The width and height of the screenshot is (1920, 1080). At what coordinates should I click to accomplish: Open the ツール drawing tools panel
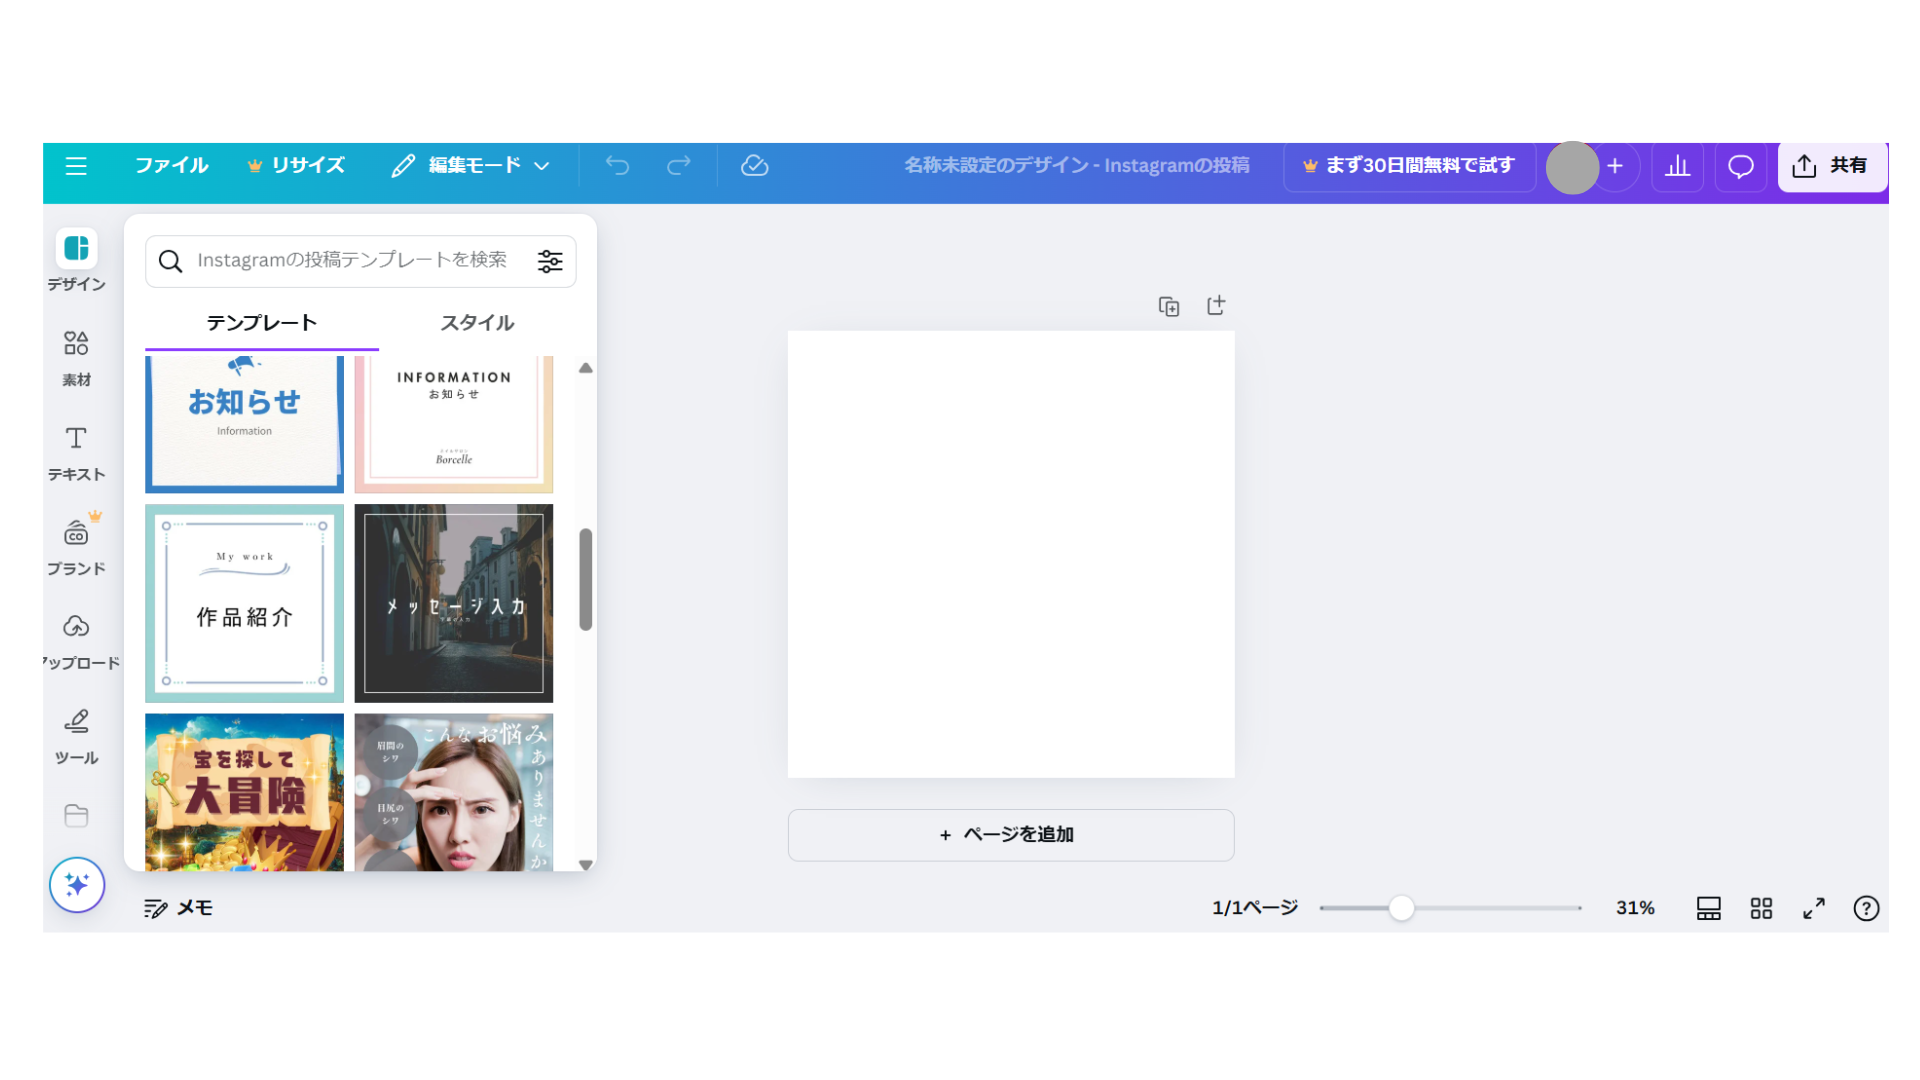click(76, 735)
